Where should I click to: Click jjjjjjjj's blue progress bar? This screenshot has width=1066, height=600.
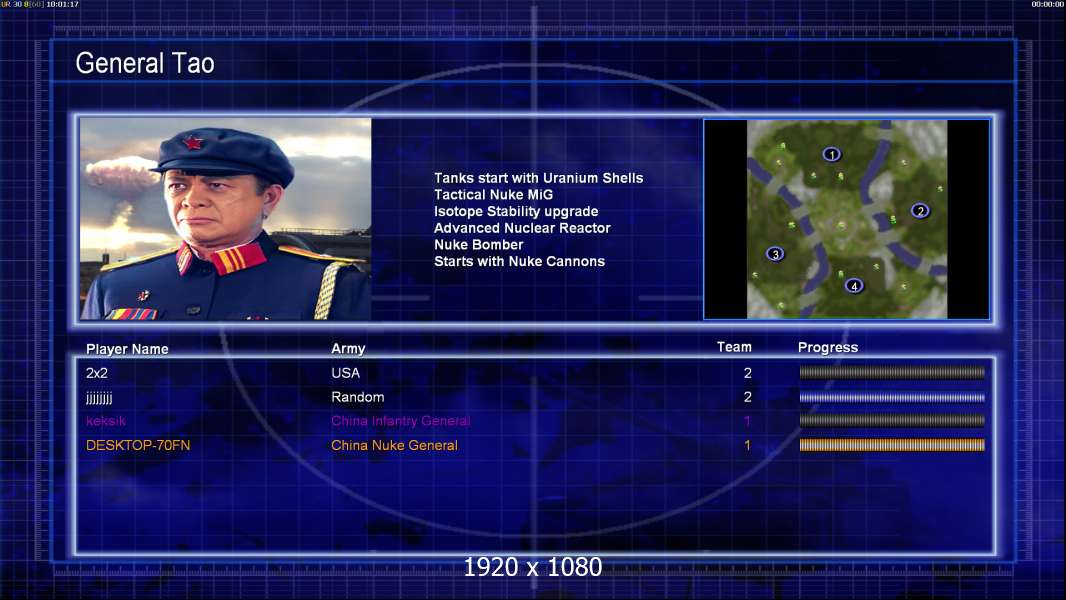click(x=892, y=397)
